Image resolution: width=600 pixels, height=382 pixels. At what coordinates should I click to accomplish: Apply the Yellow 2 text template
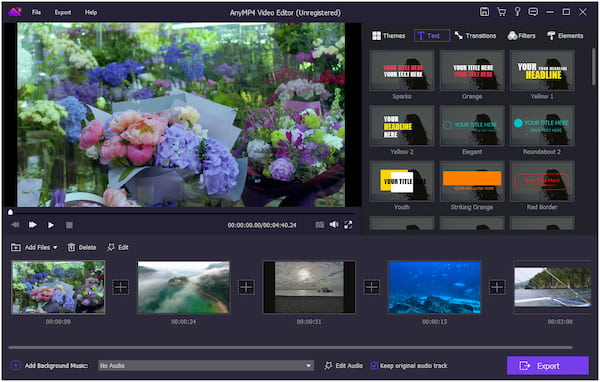click(x=402, y=126)
